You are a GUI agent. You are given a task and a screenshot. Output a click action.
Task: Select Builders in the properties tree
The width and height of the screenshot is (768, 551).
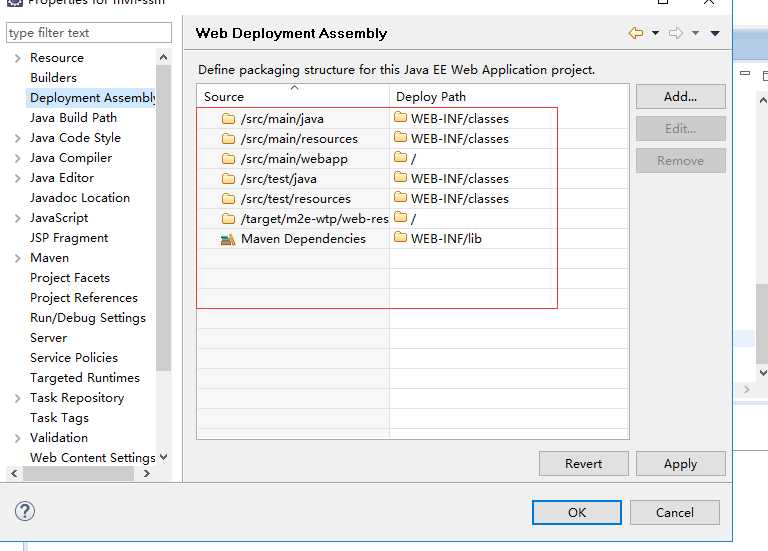pos(53,78)
